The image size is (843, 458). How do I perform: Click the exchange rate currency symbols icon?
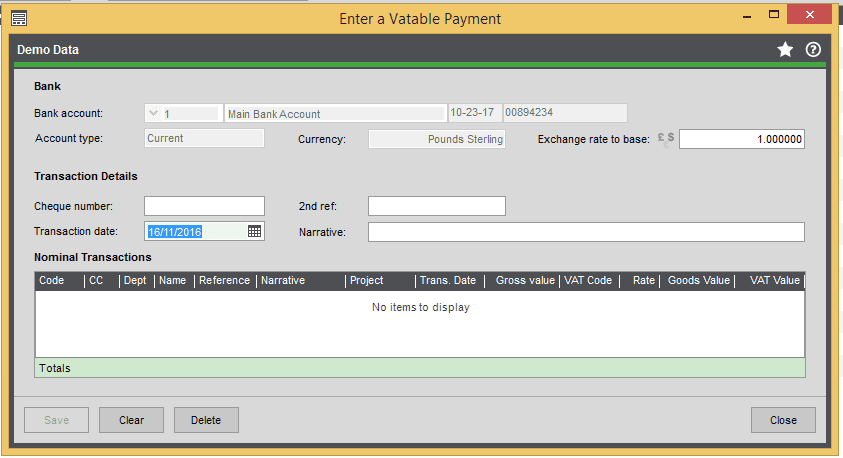(x=666, y=140)
